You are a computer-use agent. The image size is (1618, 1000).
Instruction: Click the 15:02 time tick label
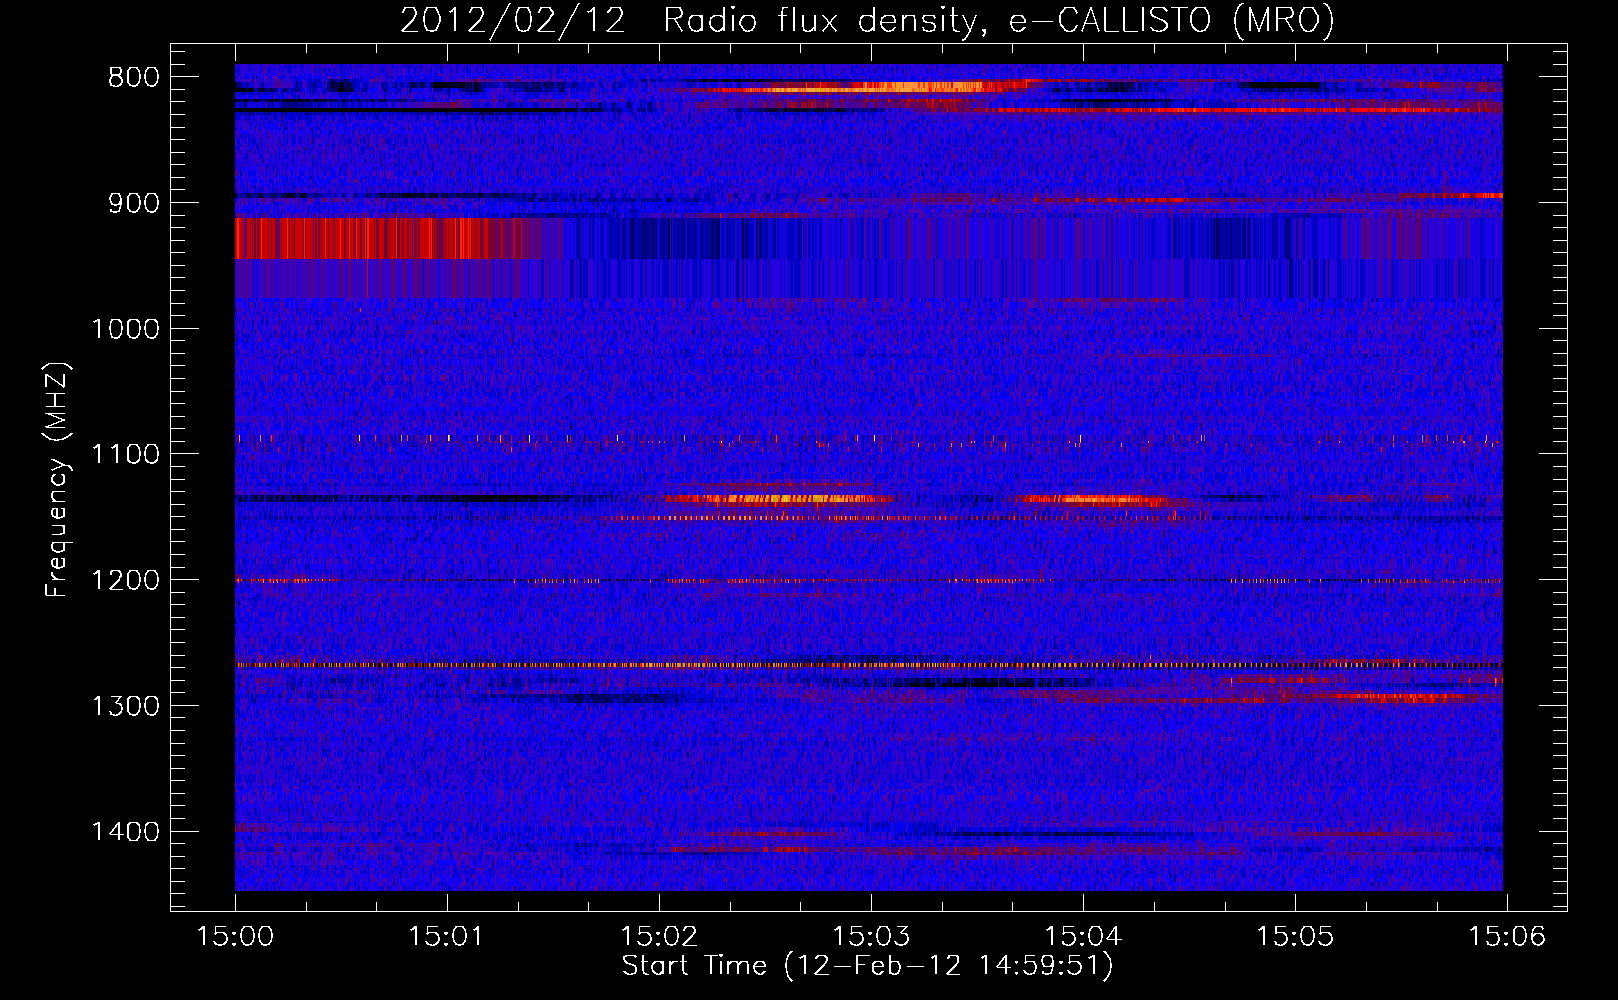660,937
